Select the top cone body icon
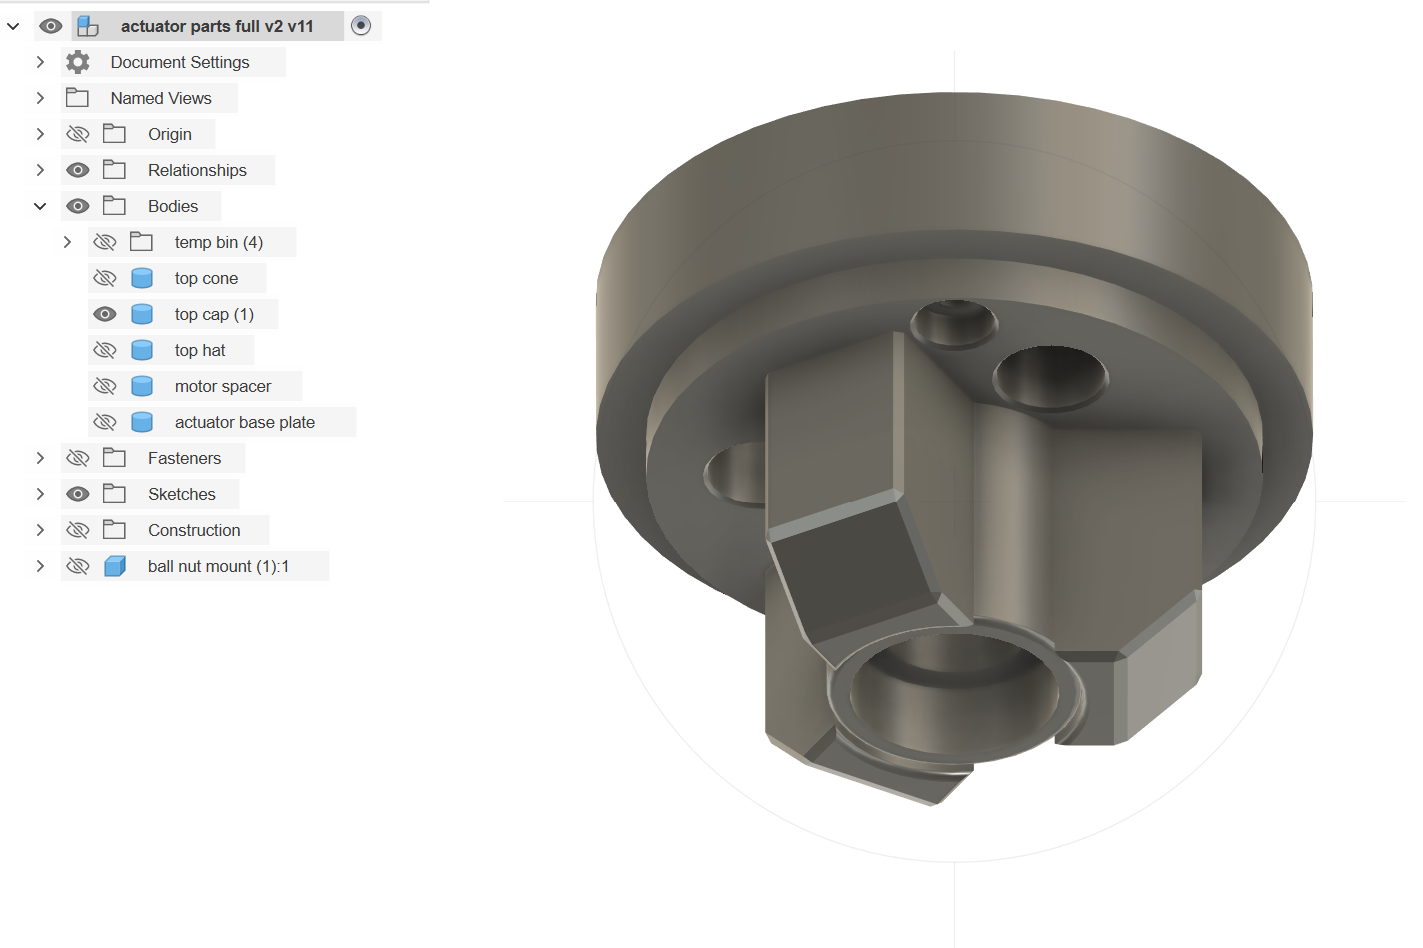The image size is (1423, 948). [141, 277]
